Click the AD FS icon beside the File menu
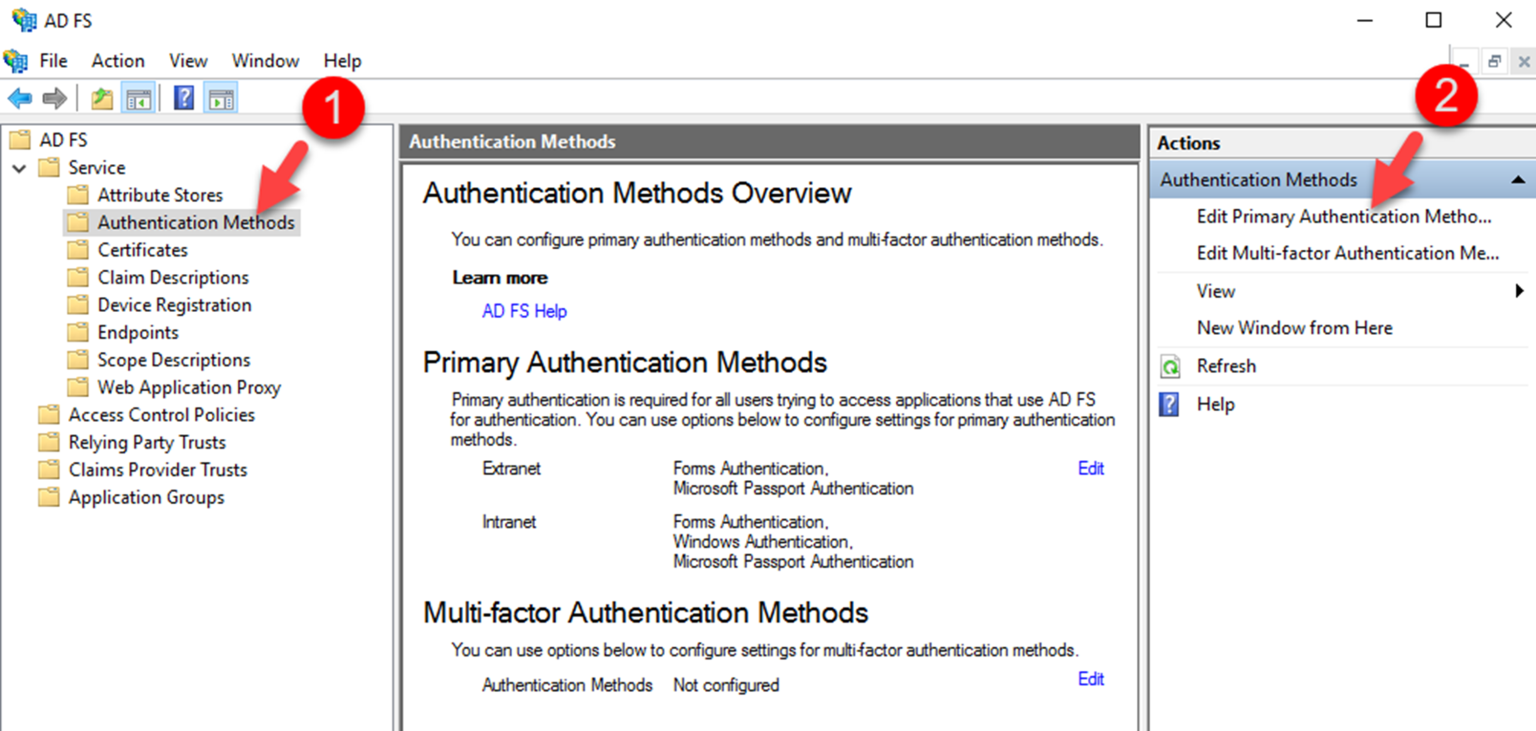Image resolution: width=1536 pixels, height=731 pixels. (x=16, y=60)
